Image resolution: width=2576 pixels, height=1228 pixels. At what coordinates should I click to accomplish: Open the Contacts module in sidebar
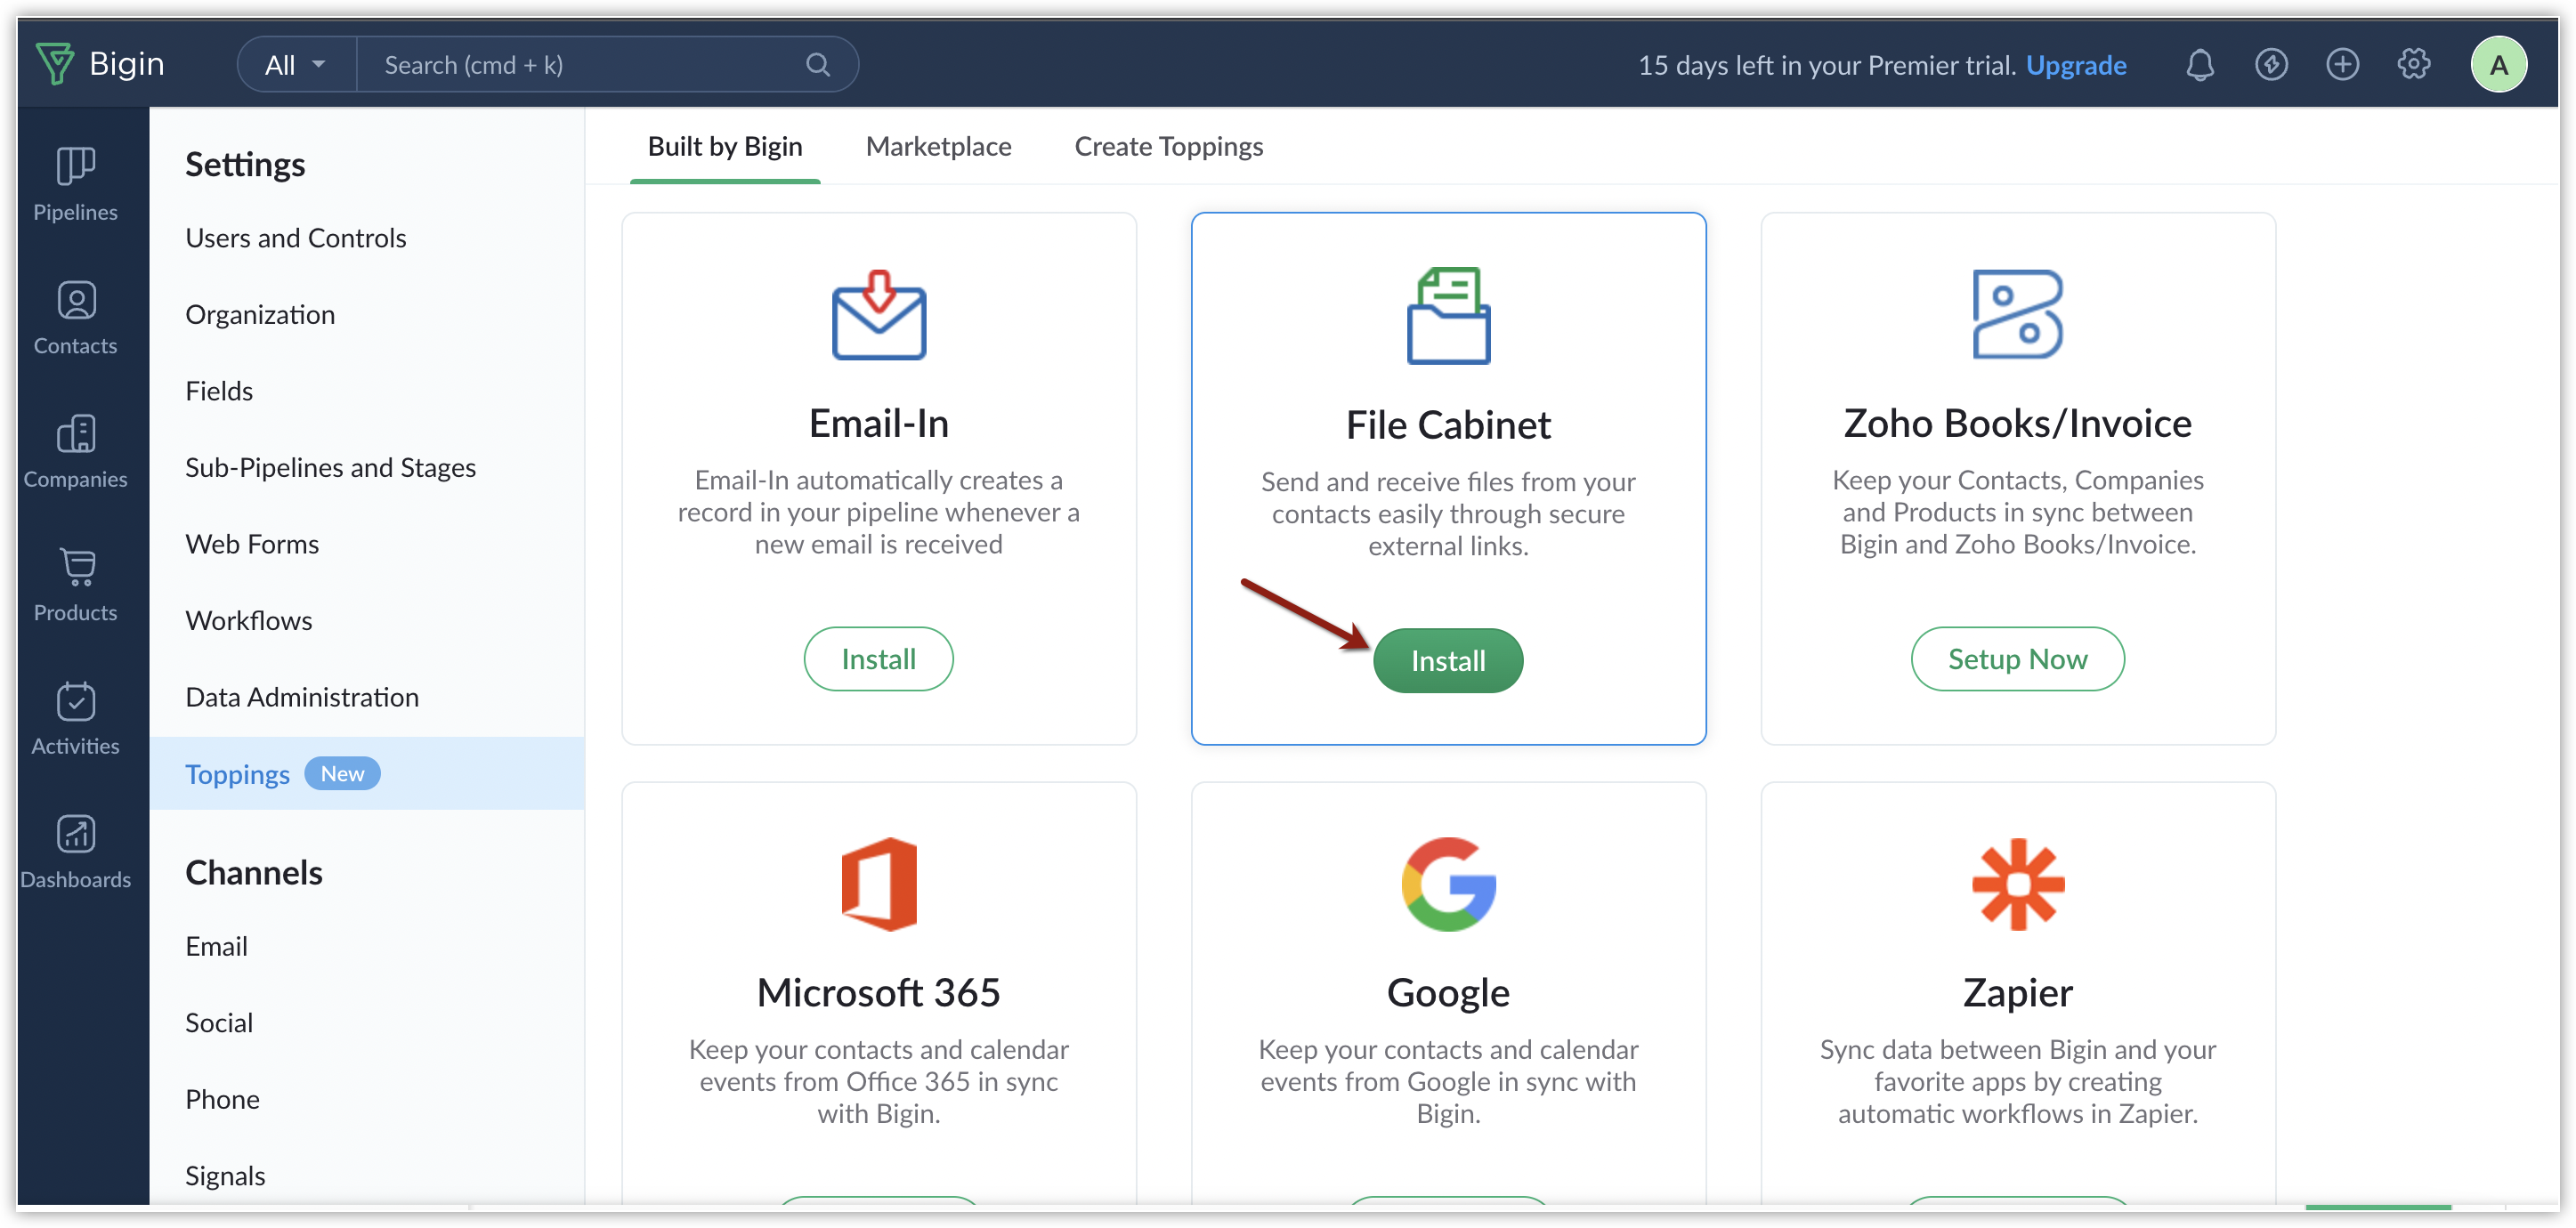pos(75,318)
